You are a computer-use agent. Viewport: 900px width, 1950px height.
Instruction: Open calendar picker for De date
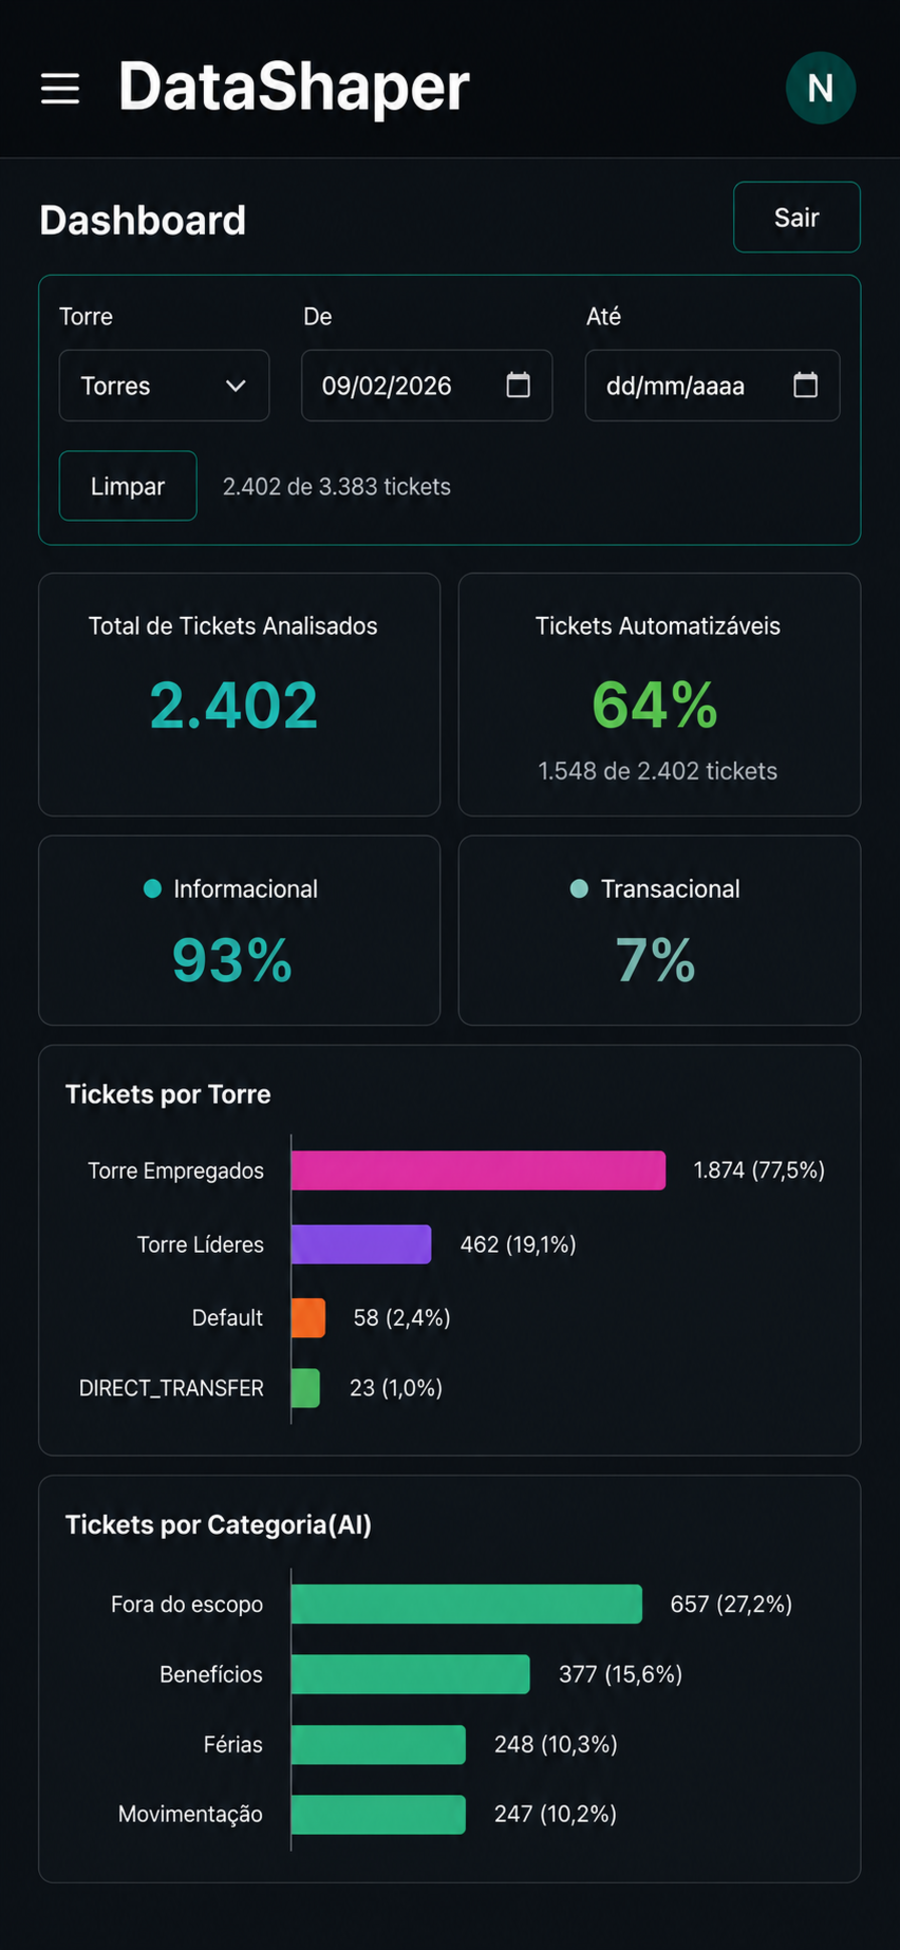(518, 385)
